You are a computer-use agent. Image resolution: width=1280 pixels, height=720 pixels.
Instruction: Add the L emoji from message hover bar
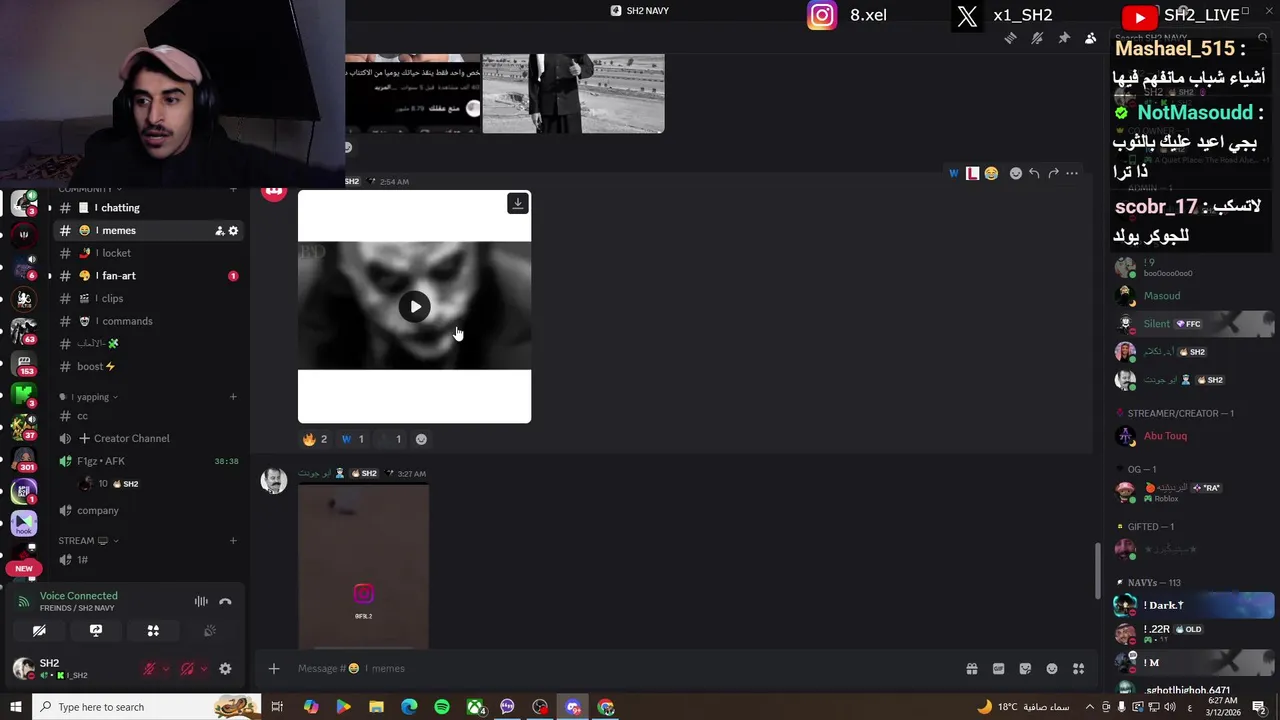point(972,173)
